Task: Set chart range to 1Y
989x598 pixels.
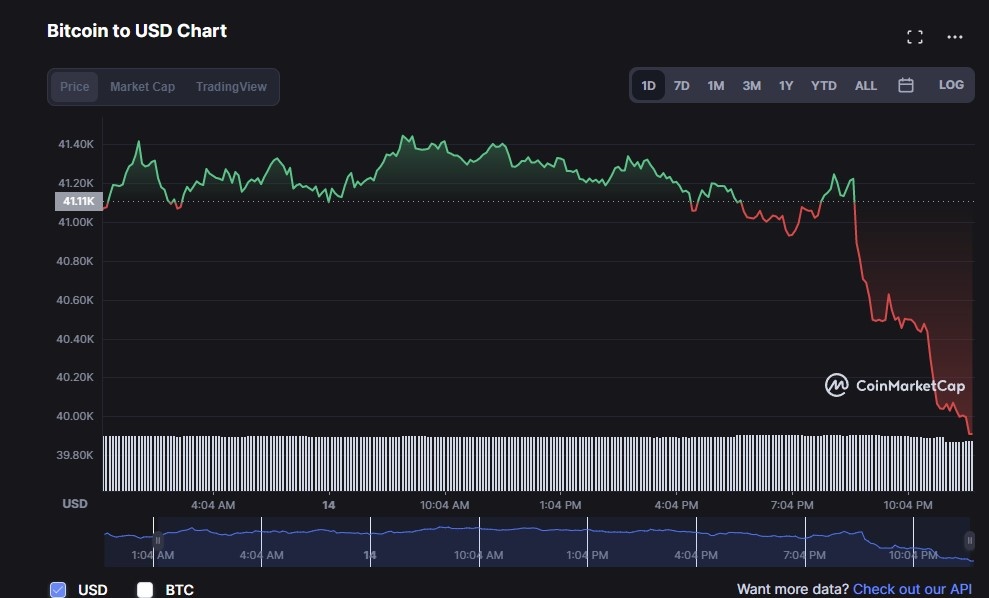Action: [786, 86]
